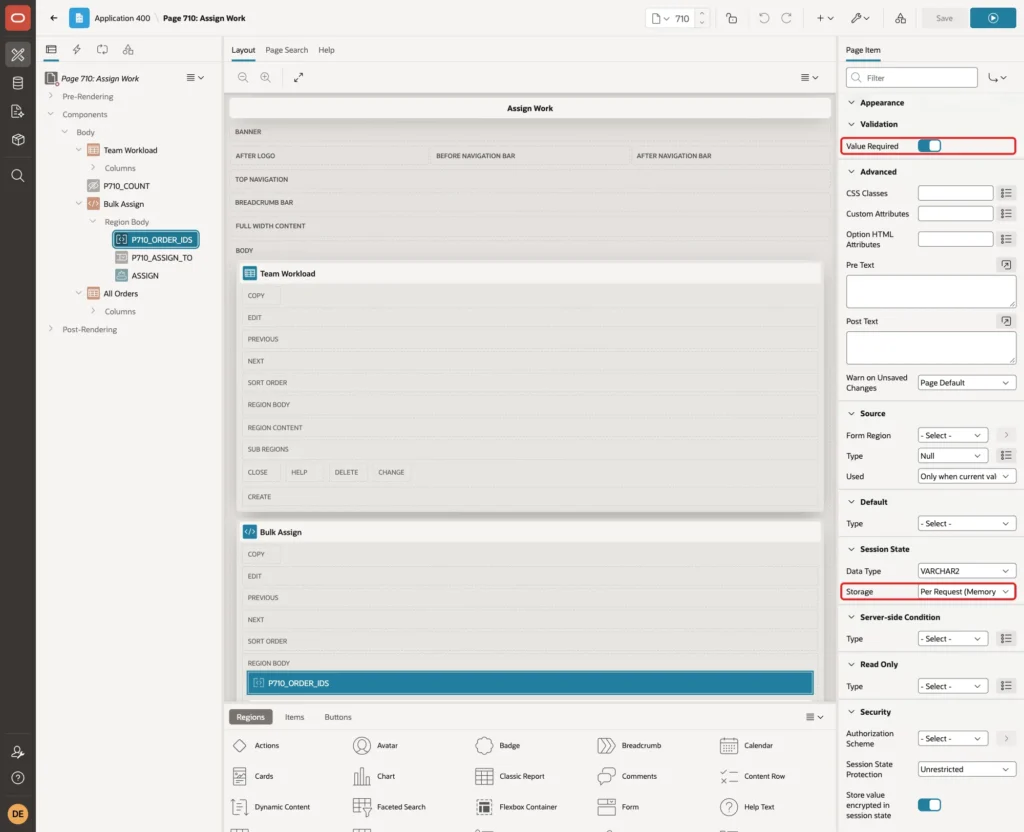Run the page with play button

pyautogui.click(x=993, y=18)
